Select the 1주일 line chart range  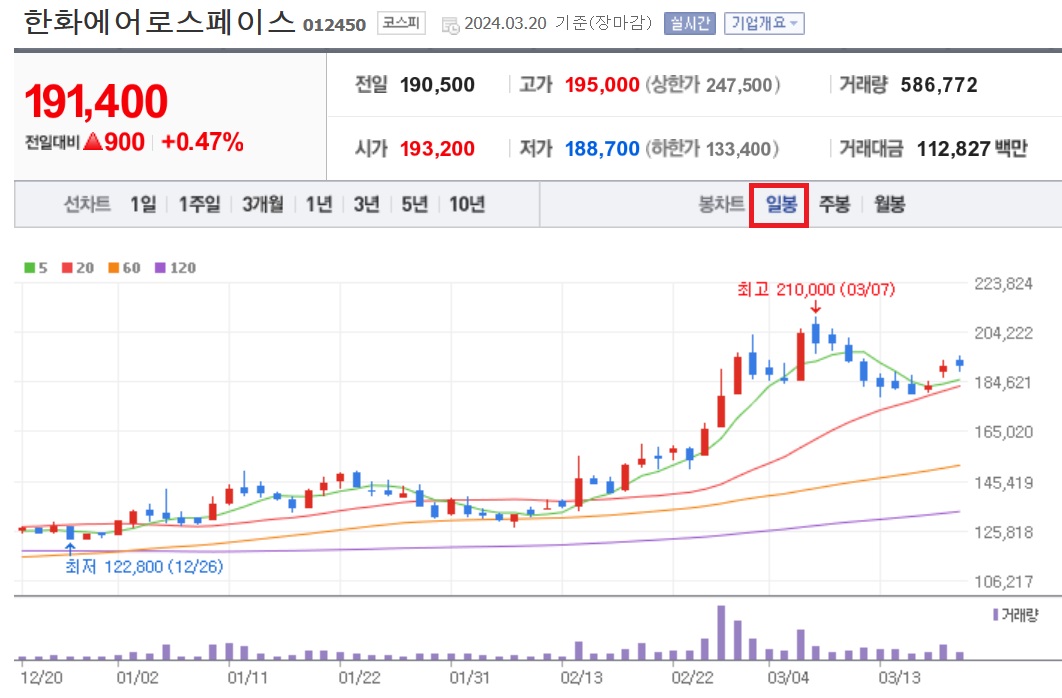199,204
